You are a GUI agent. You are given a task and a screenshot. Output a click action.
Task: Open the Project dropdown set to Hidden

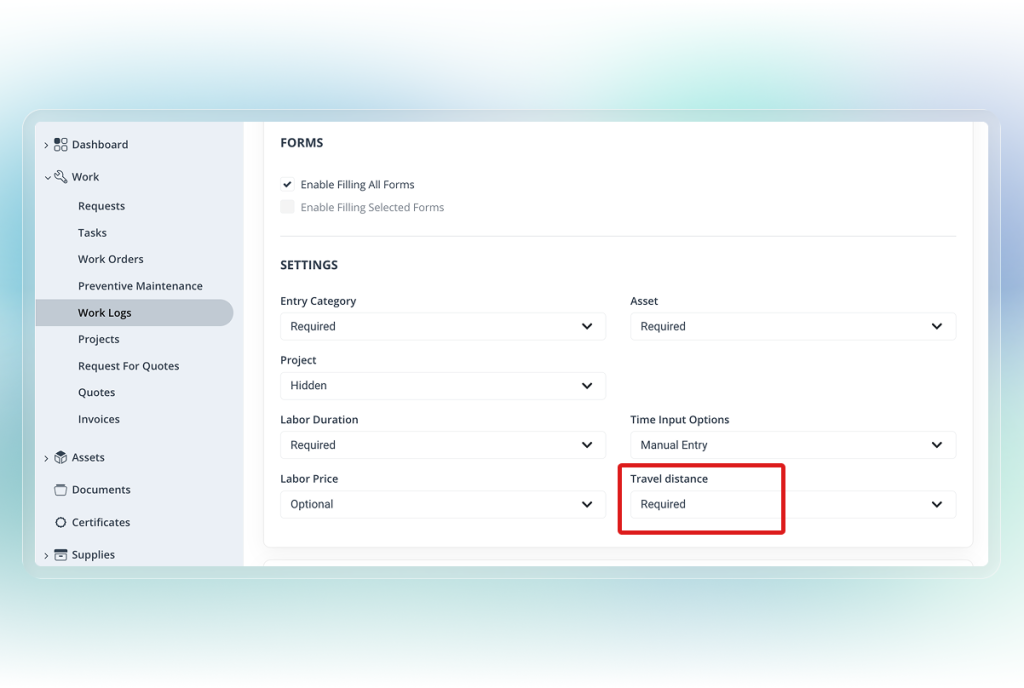point(442,386)
